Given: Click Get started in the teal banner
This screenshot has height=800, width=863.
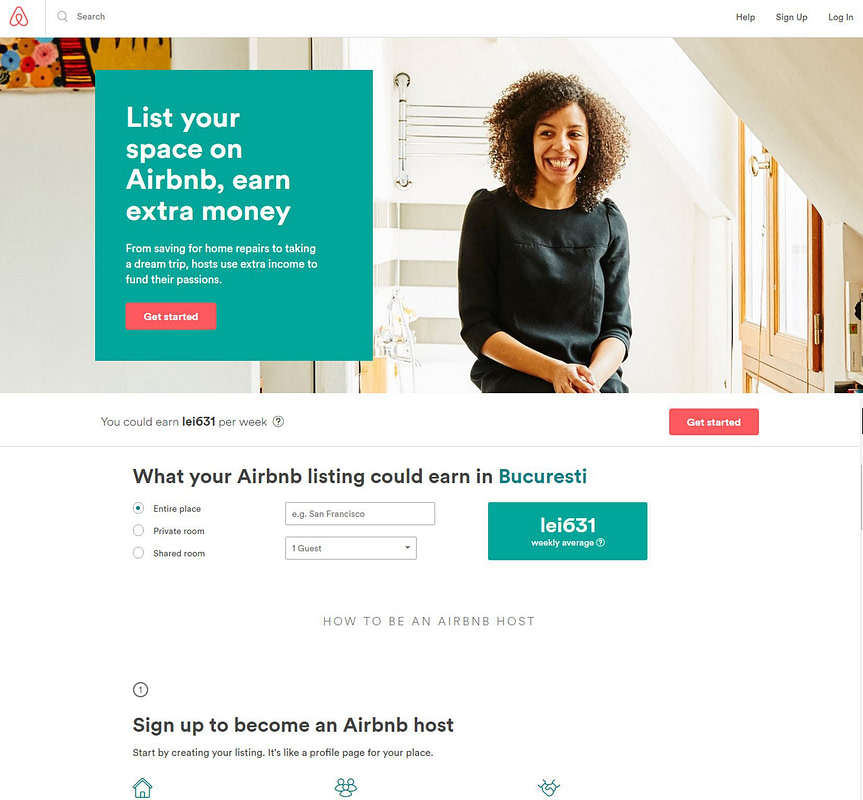Looking at the screenshot, I should (x=171, y=316).
